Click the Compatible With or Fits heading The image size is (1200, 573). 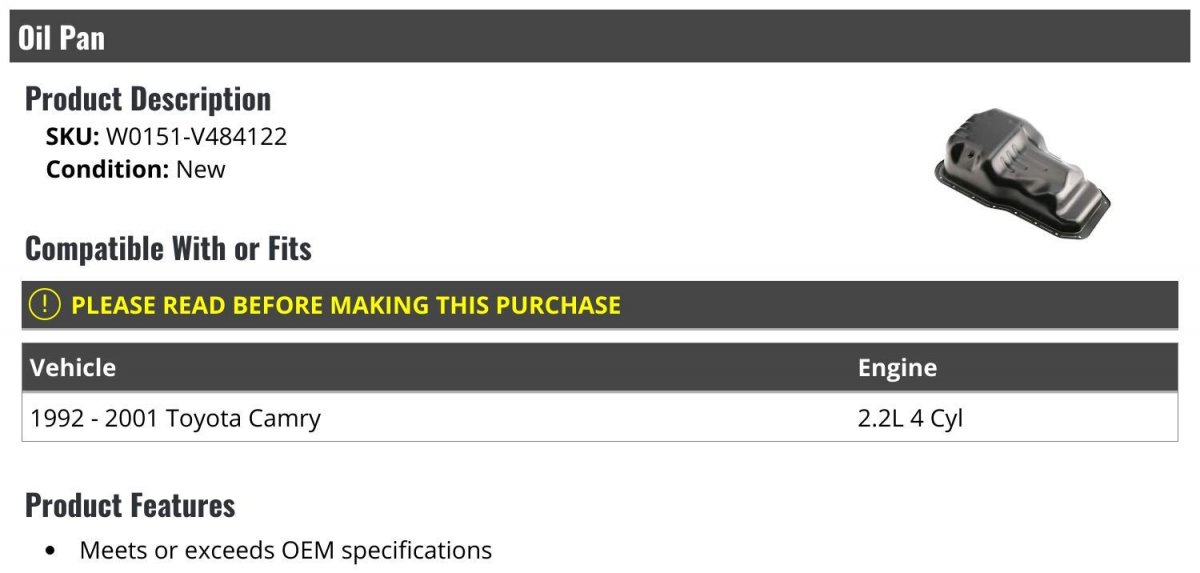coord(168,248)
